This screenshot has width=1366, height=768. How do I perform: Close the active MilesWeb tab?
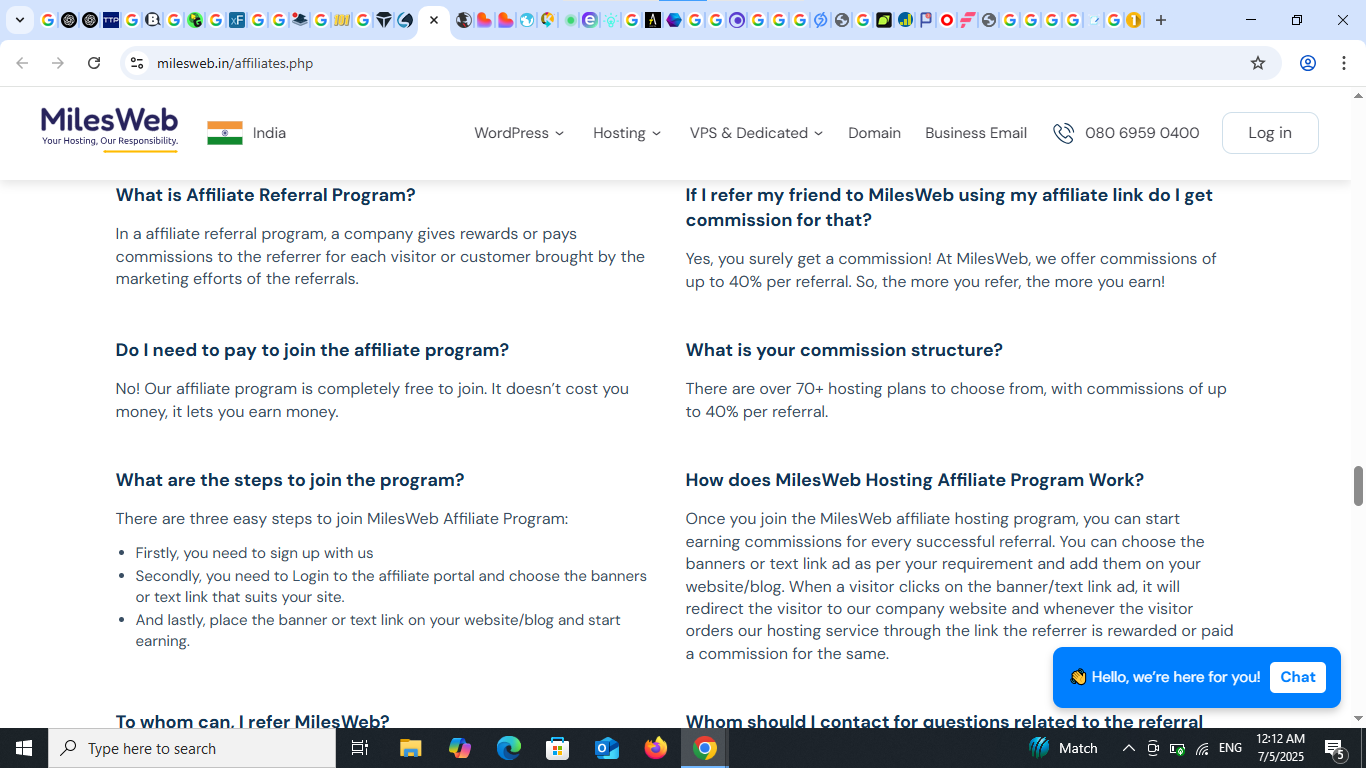pos(434,20)
